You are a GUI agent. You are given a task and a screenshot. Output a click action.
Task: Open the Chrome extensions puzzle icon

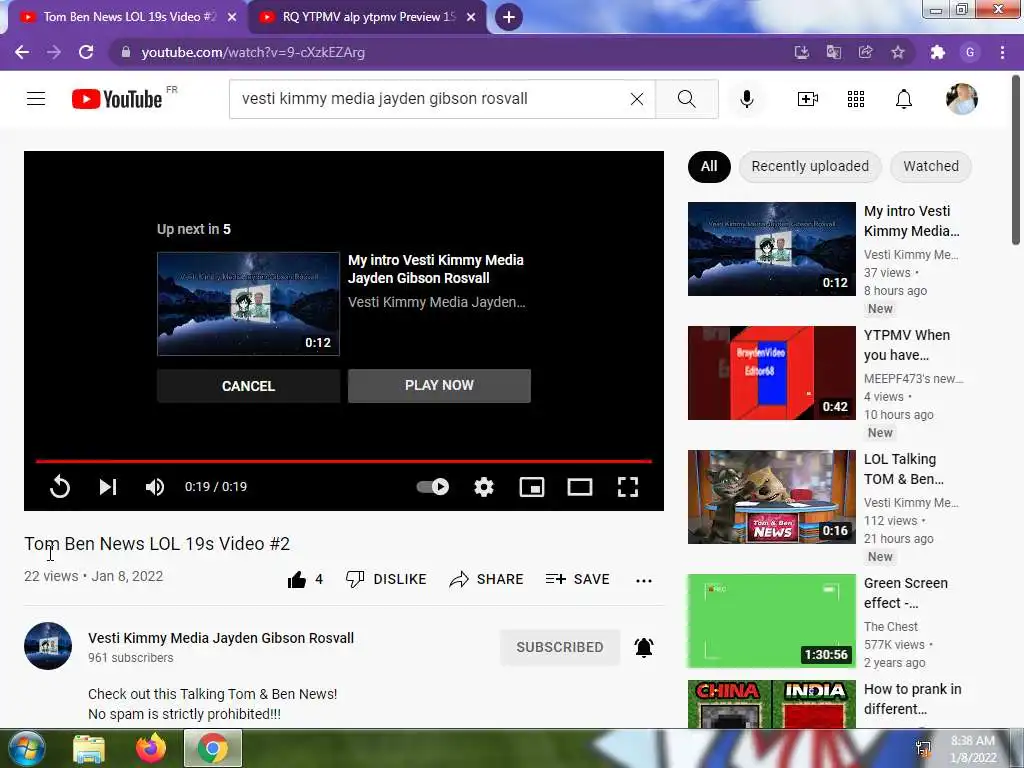coord(938,52)
